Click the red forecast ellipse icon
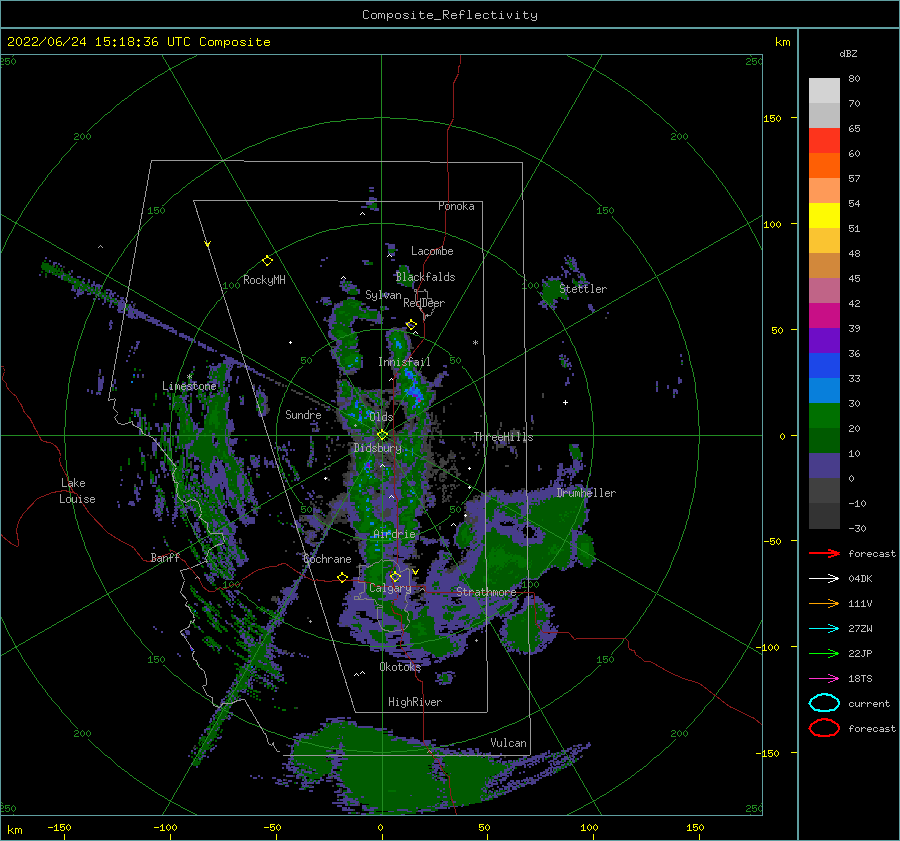The width and height of the screenshot is (900, 841). point(824,728)
